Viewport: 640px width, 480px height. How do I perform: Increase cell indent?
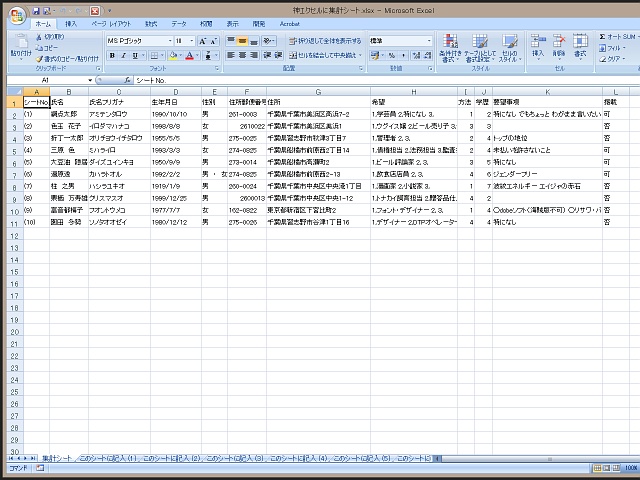[x=278, y=55]
